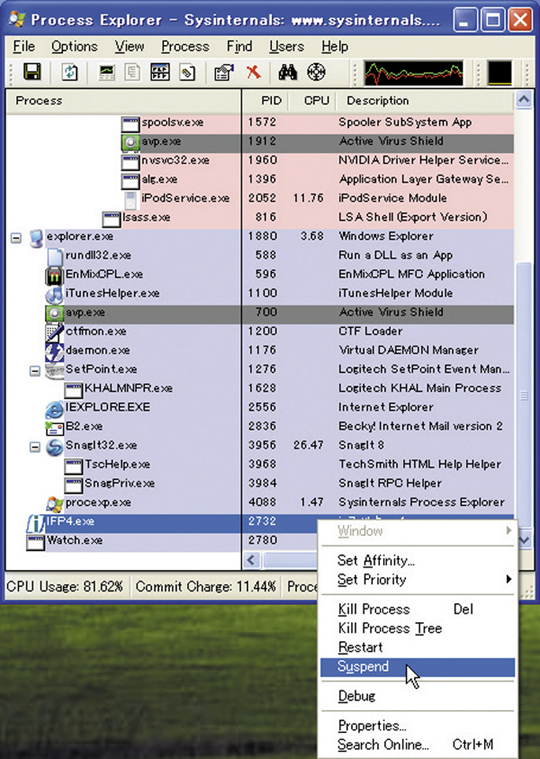Click the SnagIt32.exe icon
The image size is (540, 759).
click(54, 446)
